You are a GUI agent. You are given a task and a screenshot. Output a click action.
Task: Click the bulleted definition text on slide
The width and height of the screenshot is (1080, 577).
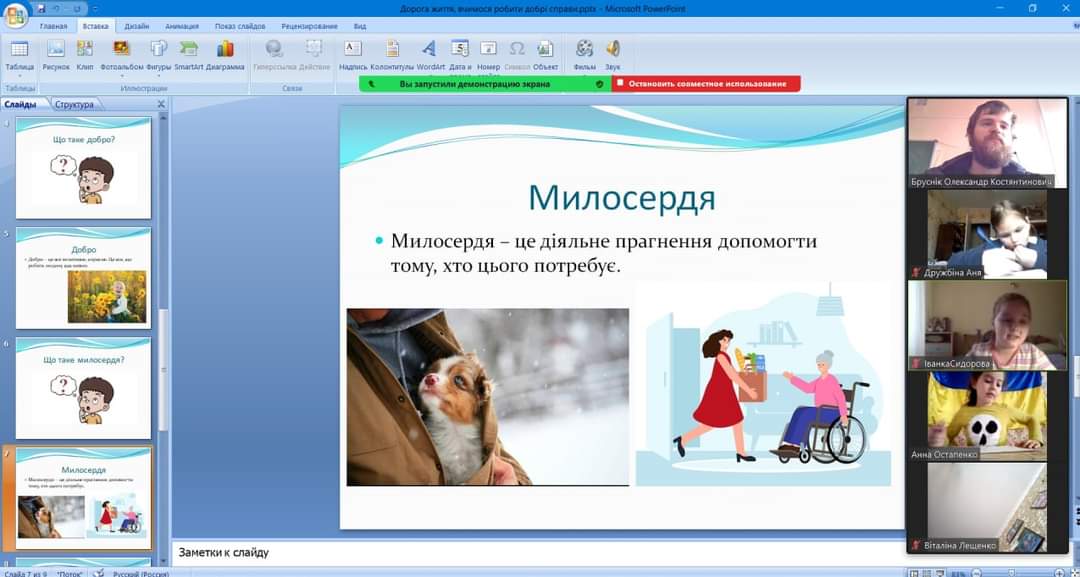tap(604, 253)
